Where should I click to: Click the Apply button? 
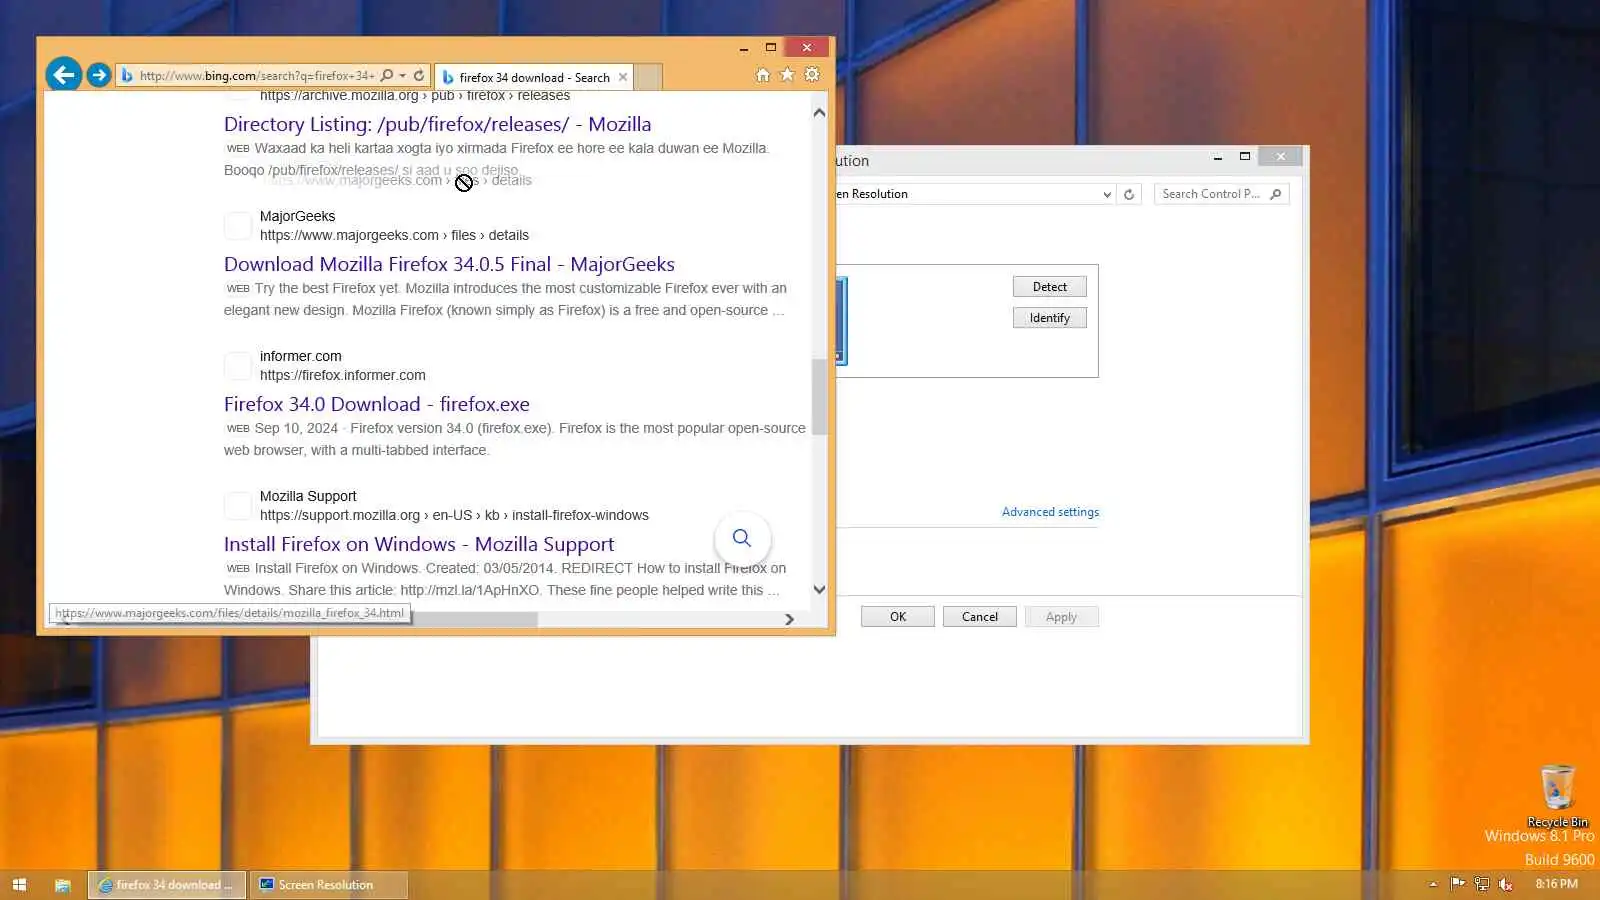pos(1061,617)
